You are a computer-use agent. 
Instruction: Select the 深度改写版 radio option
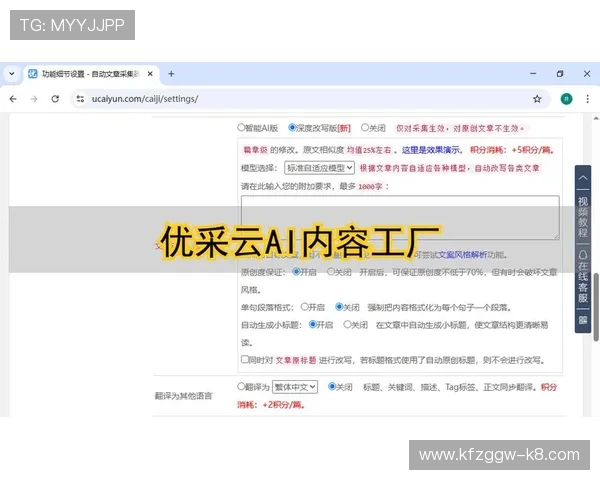click(292, 127)
